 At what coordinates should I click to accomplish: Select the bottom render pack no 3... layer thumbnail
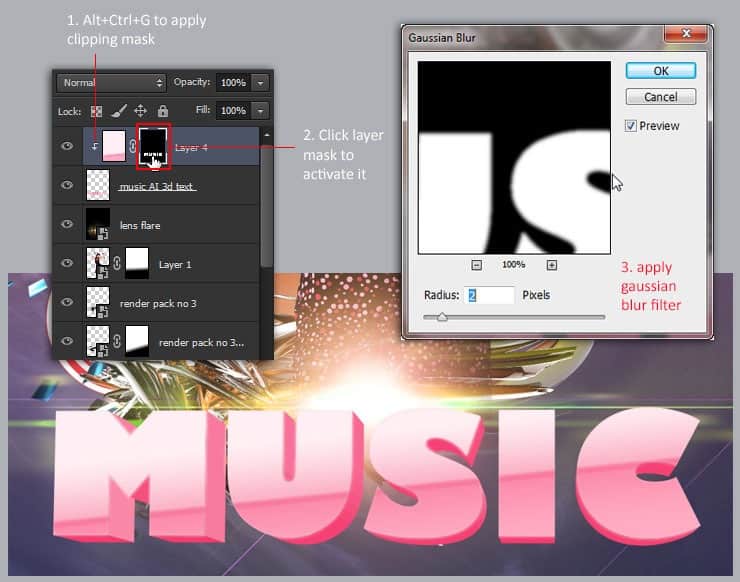98,341
